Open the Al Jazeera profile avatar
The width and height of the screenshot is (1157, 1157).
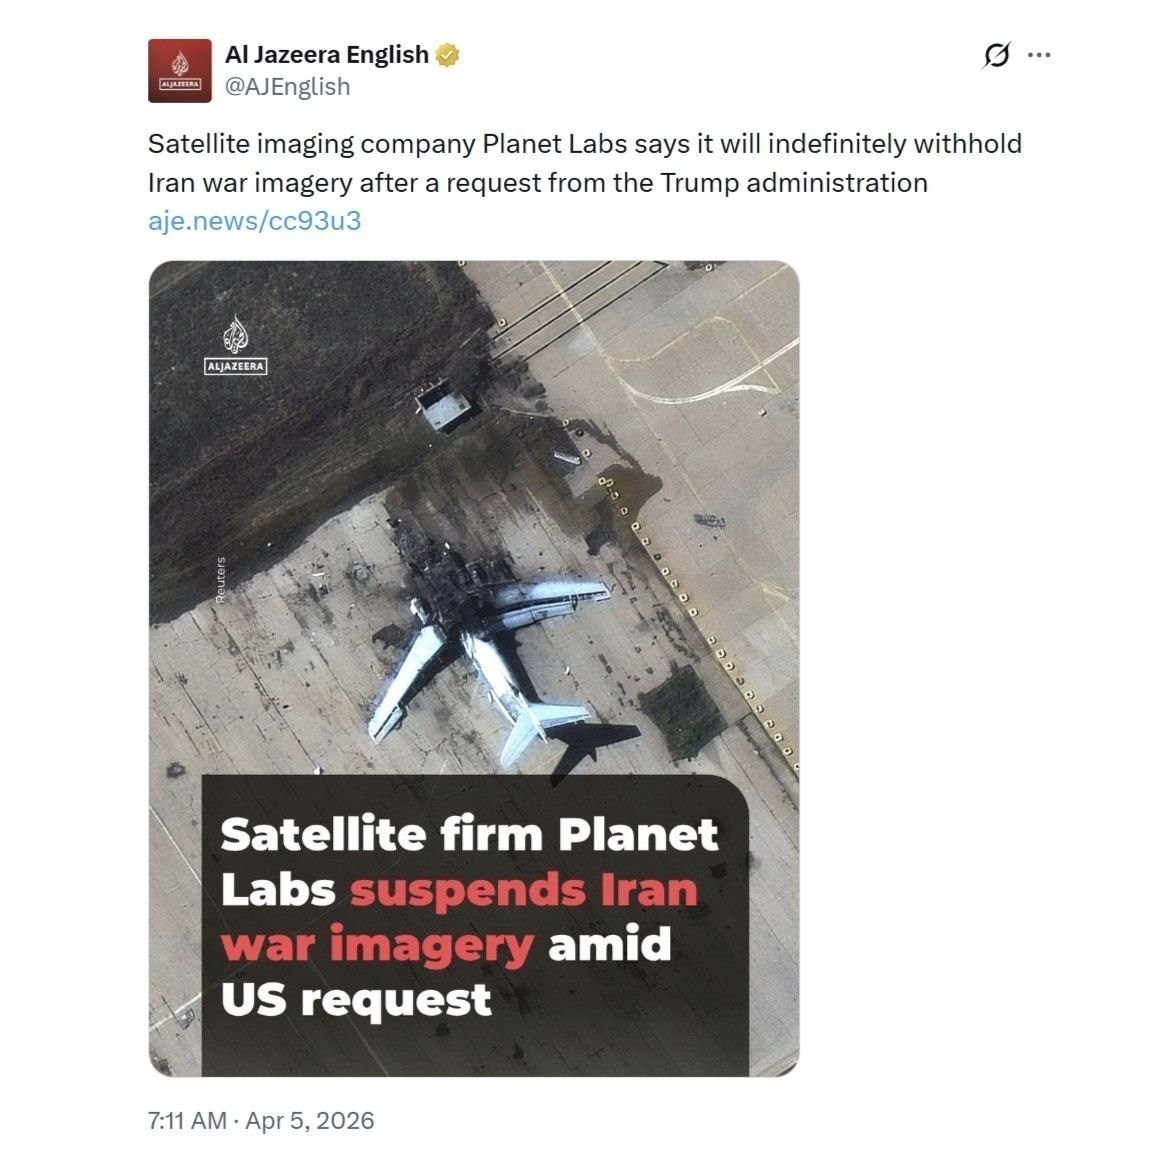pos(179,71)
